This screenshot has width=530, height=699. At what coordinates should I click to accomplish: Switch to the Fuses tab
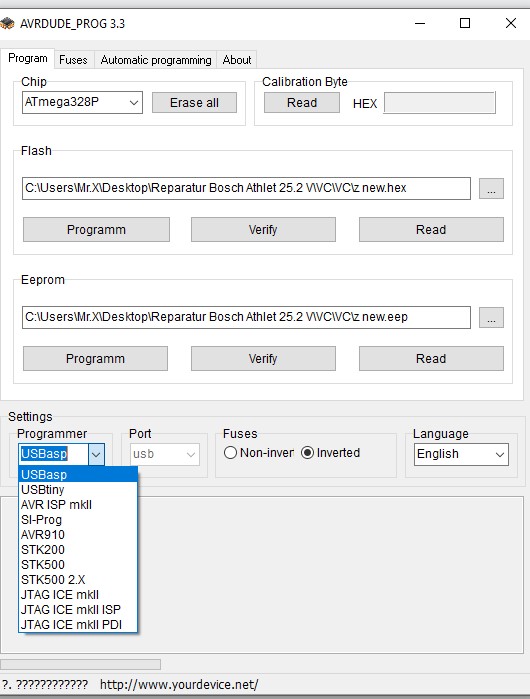click(x=74, y=60)
